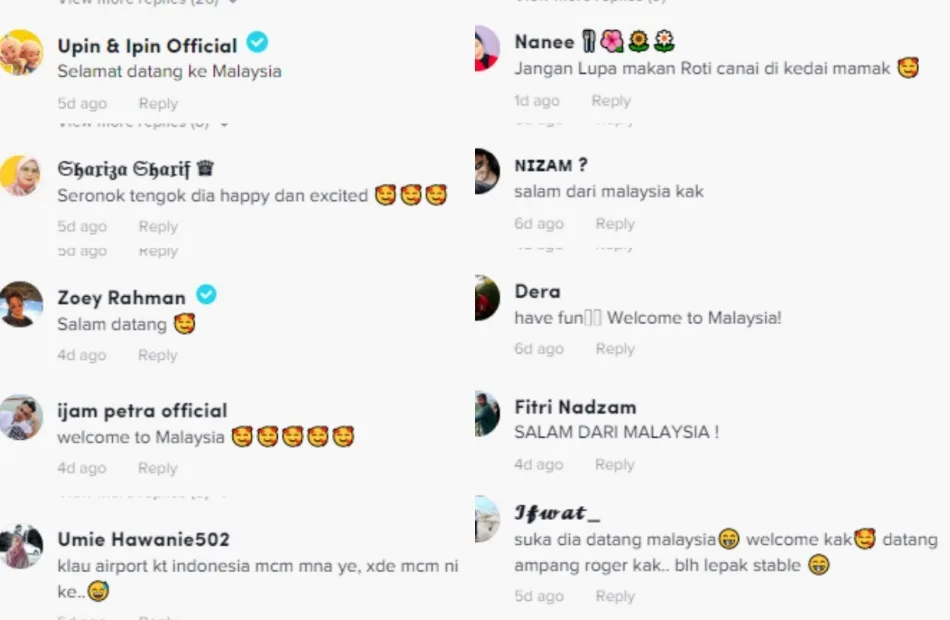
Task: Reply to Ifwat_'s comment
Action: (615, 596)
